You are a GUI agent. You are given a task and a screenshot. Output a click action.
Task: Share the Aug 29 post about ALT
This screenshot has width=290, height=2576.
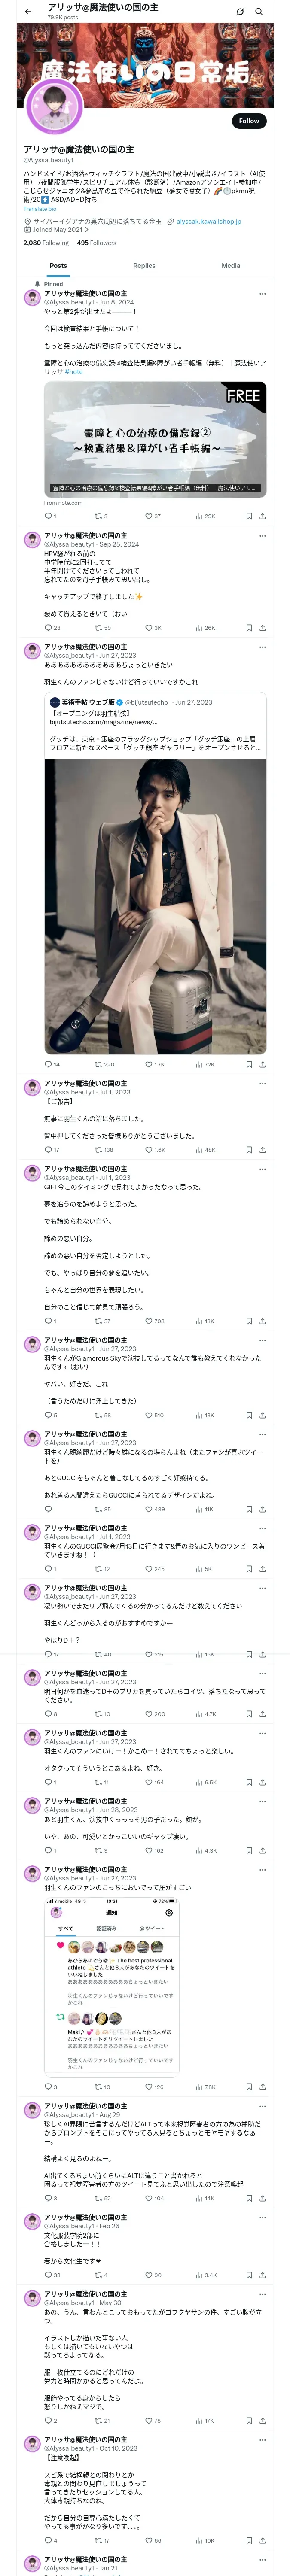[x=262, y=2198]
